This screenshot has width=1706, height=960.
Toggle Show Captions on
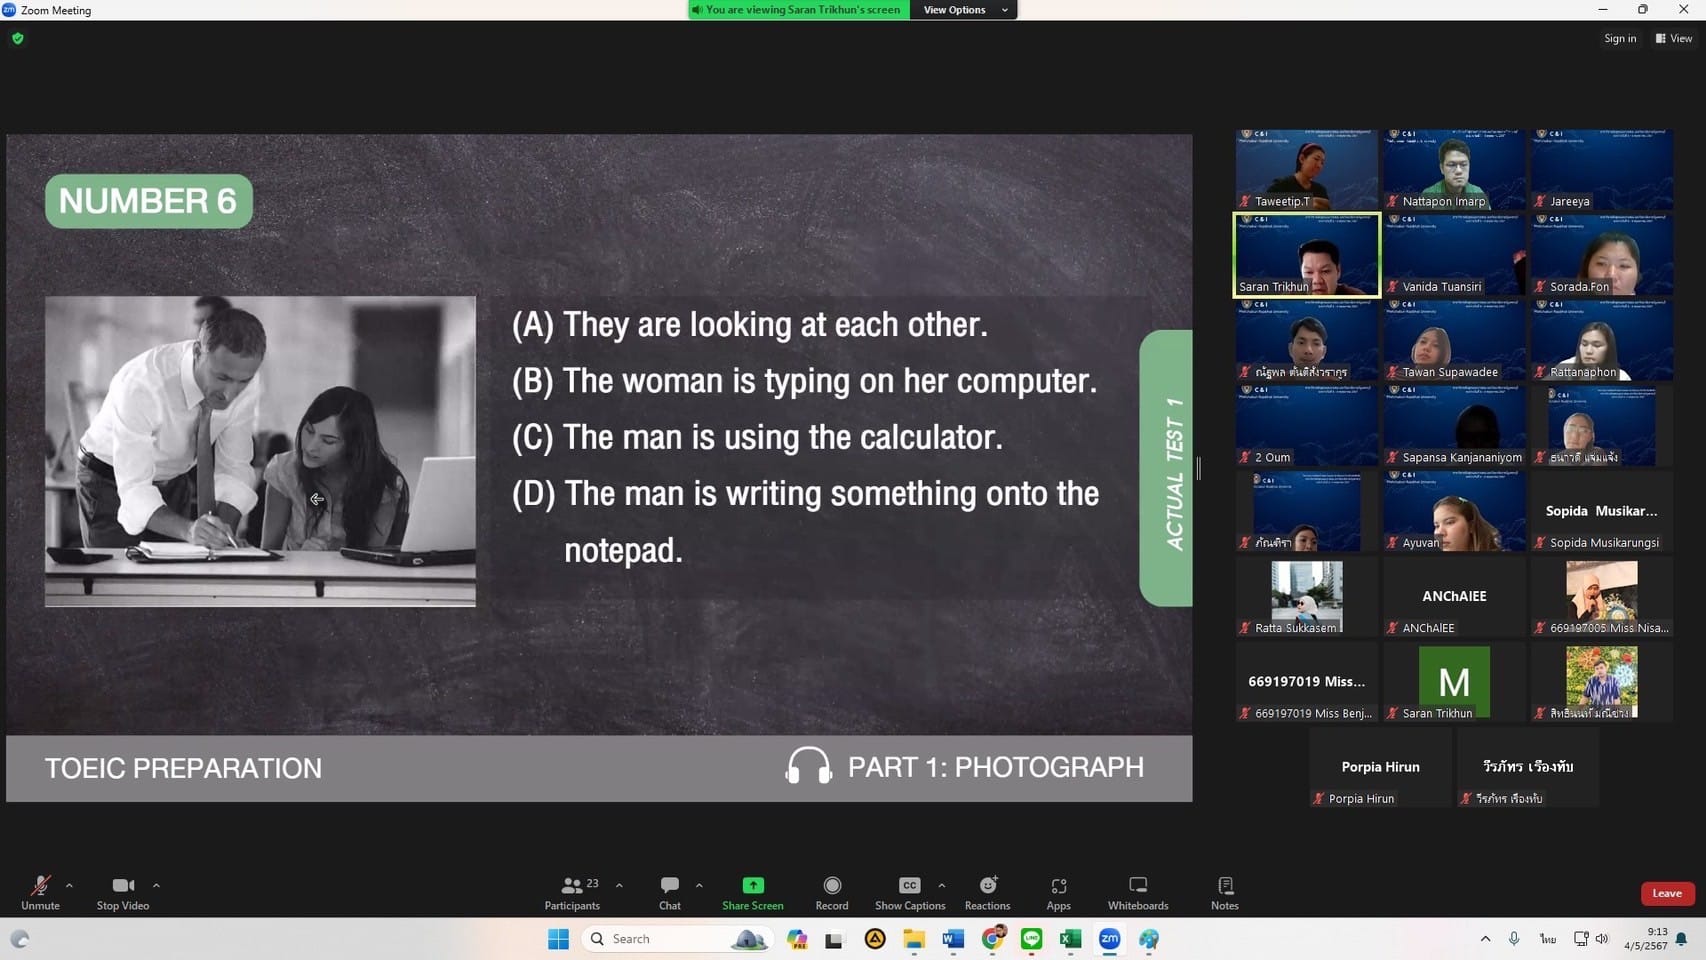(909, 892)
